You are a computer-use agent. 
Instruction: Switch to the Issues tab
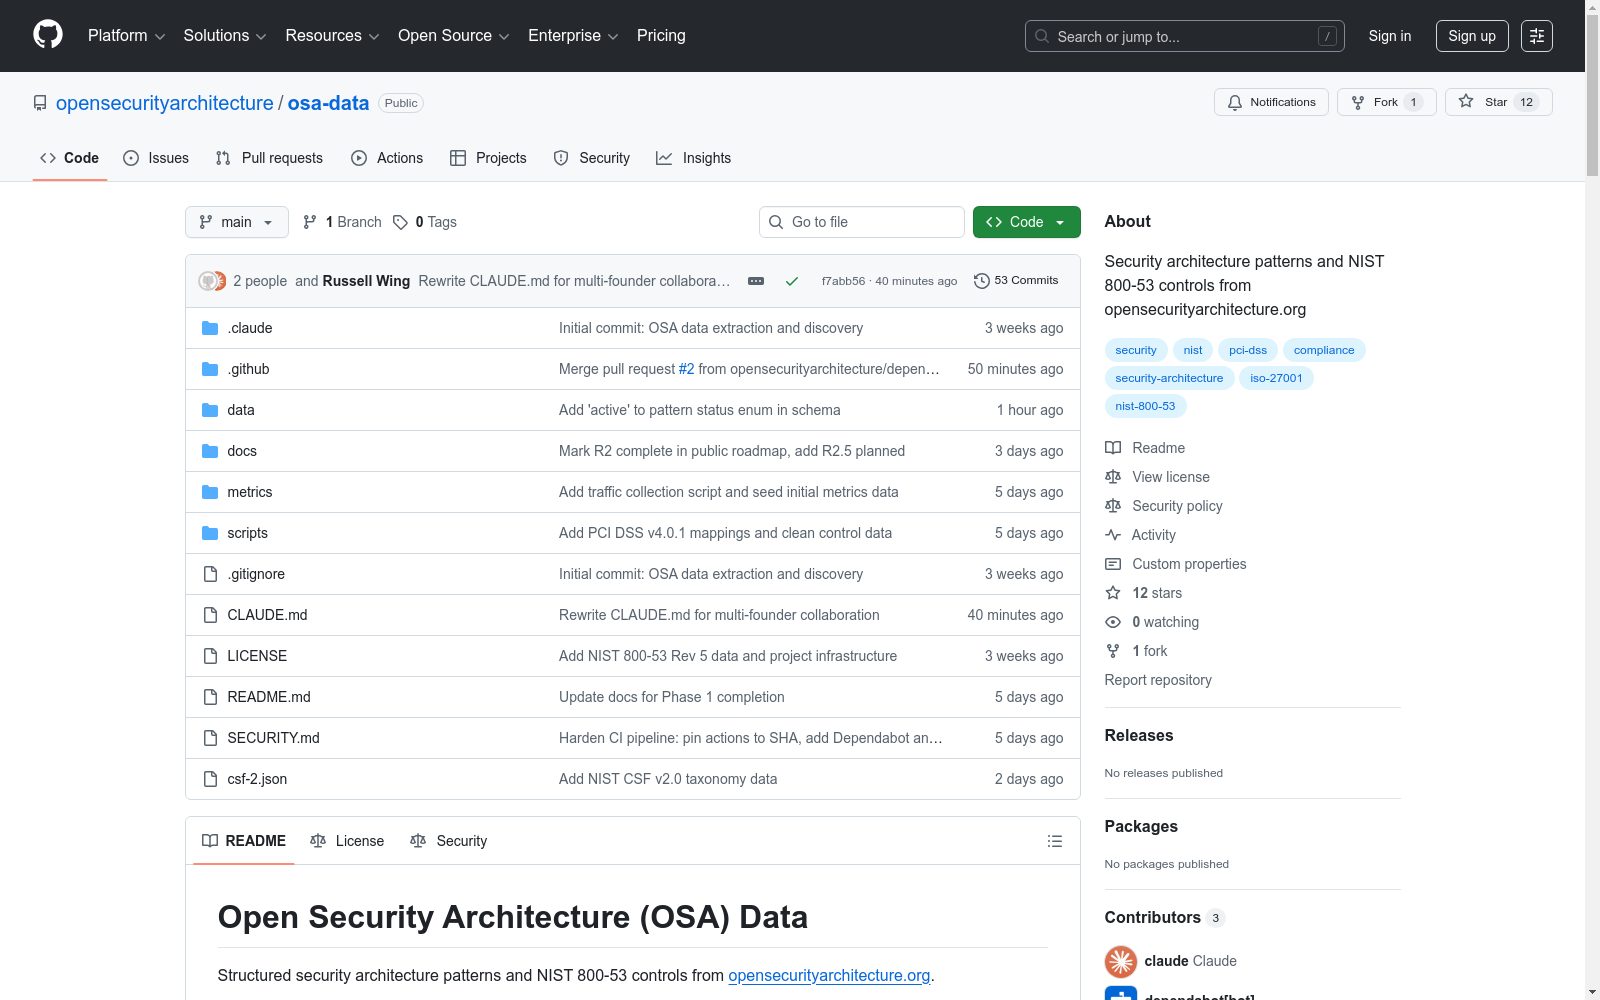point(156,158)
